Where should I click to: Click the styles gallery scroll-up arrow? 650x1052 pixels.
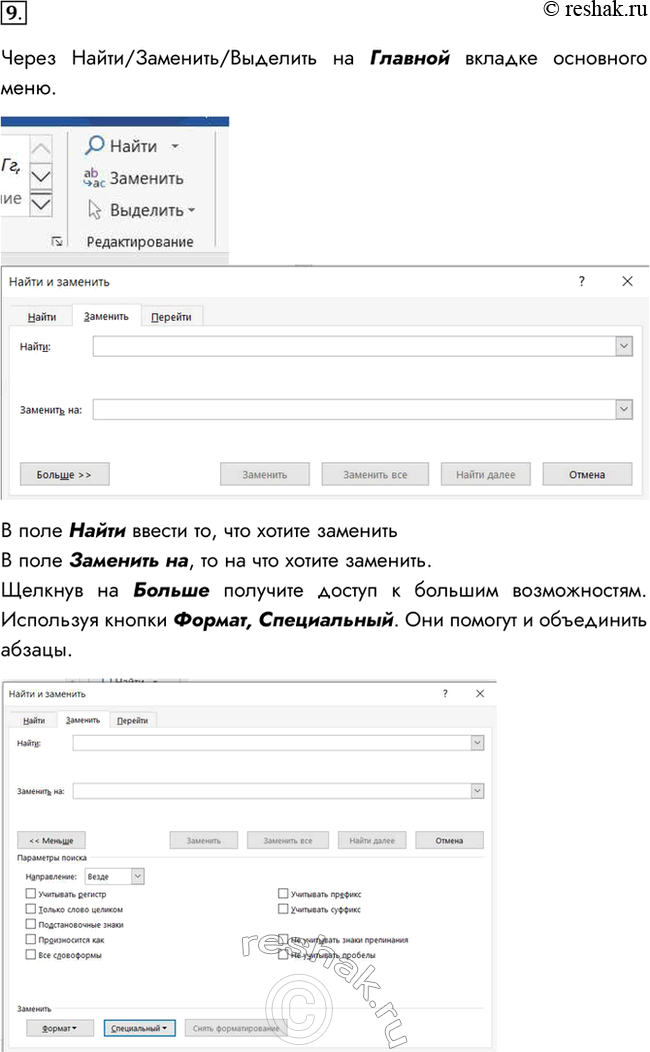[x=41, y=148]
